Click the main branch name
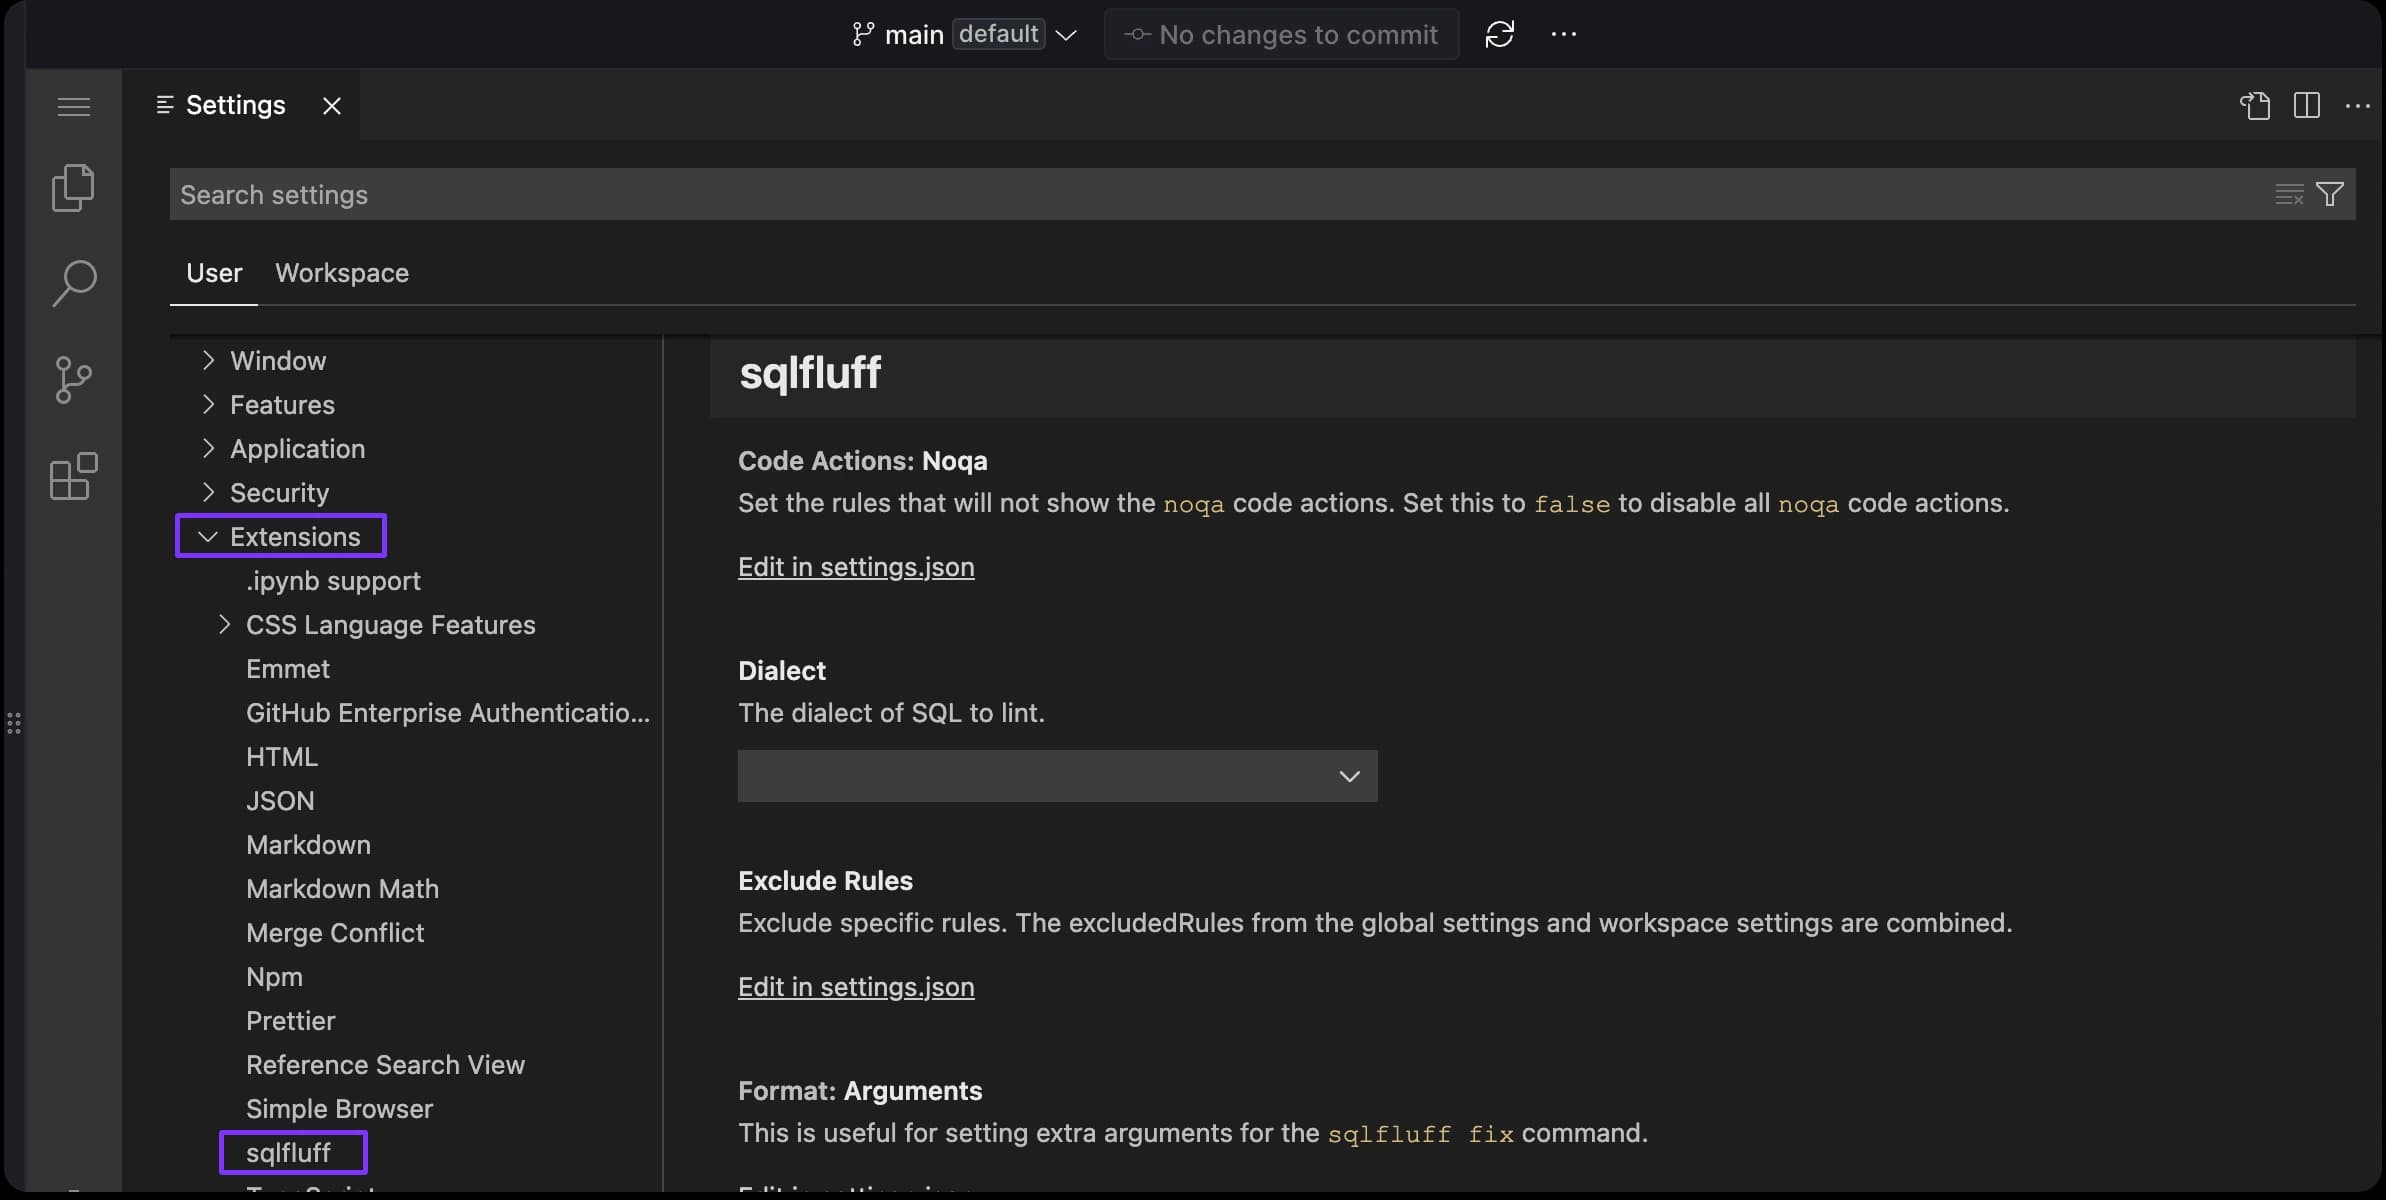The height and width of the screenshot is (1200, 2386). click(914, 35)
